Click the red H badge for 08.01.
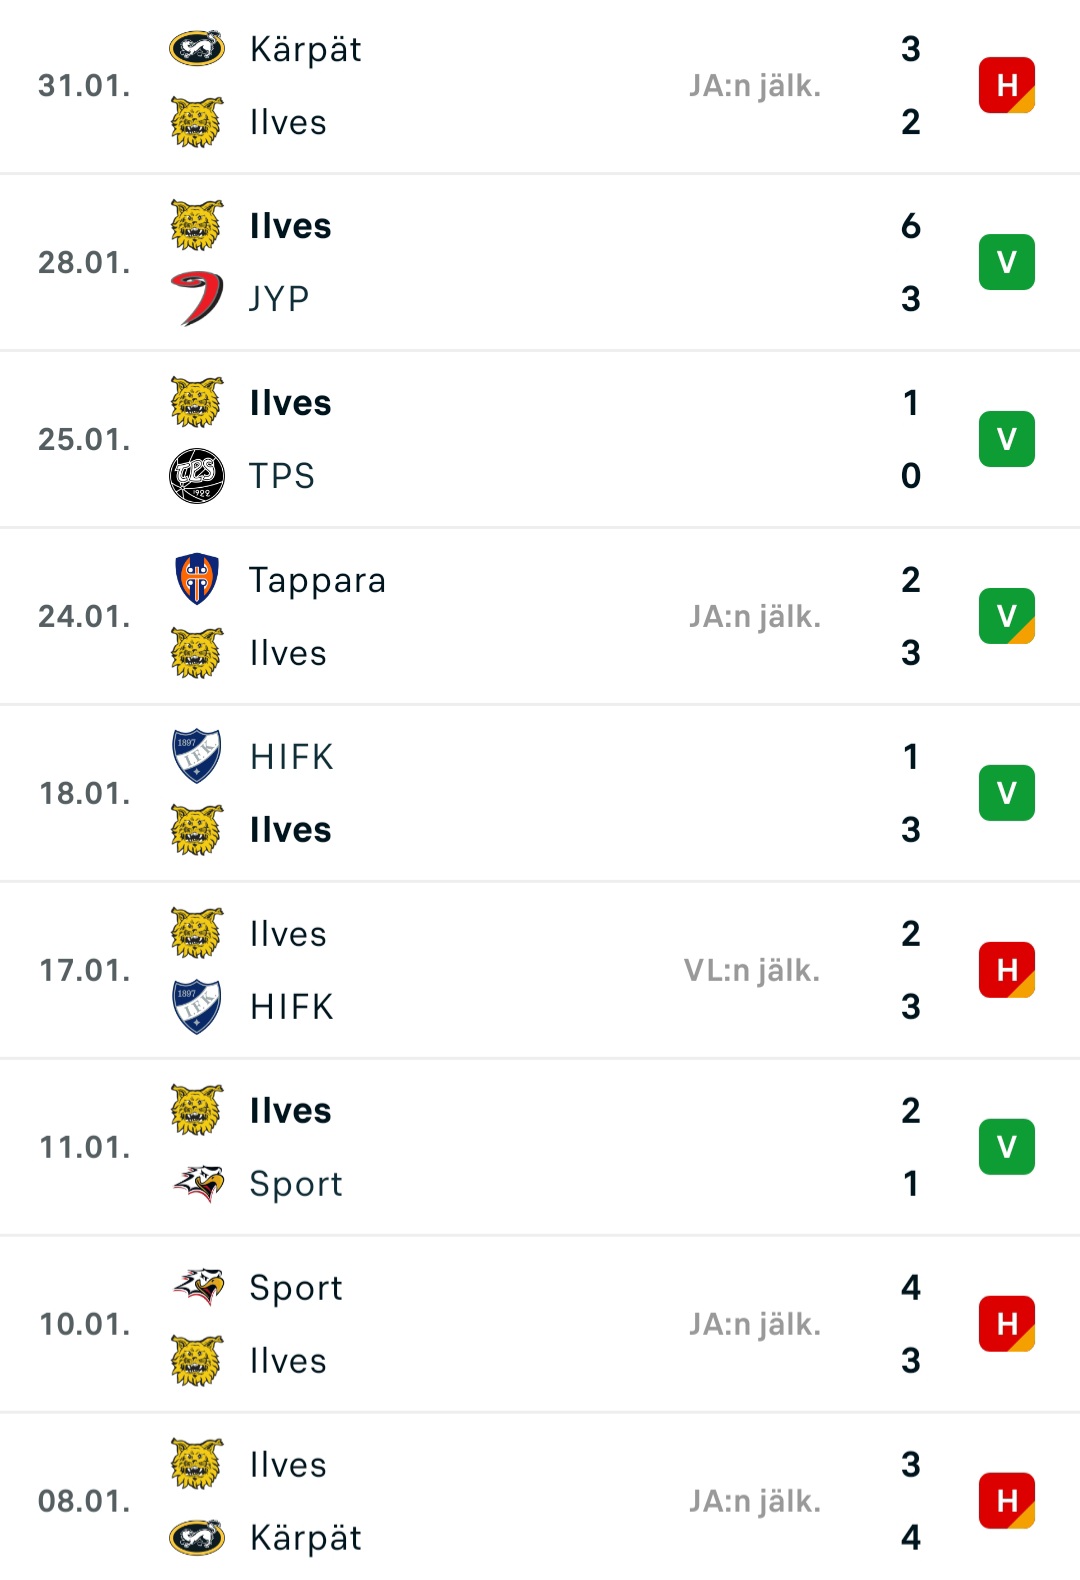 [x=1006, y=1501]
